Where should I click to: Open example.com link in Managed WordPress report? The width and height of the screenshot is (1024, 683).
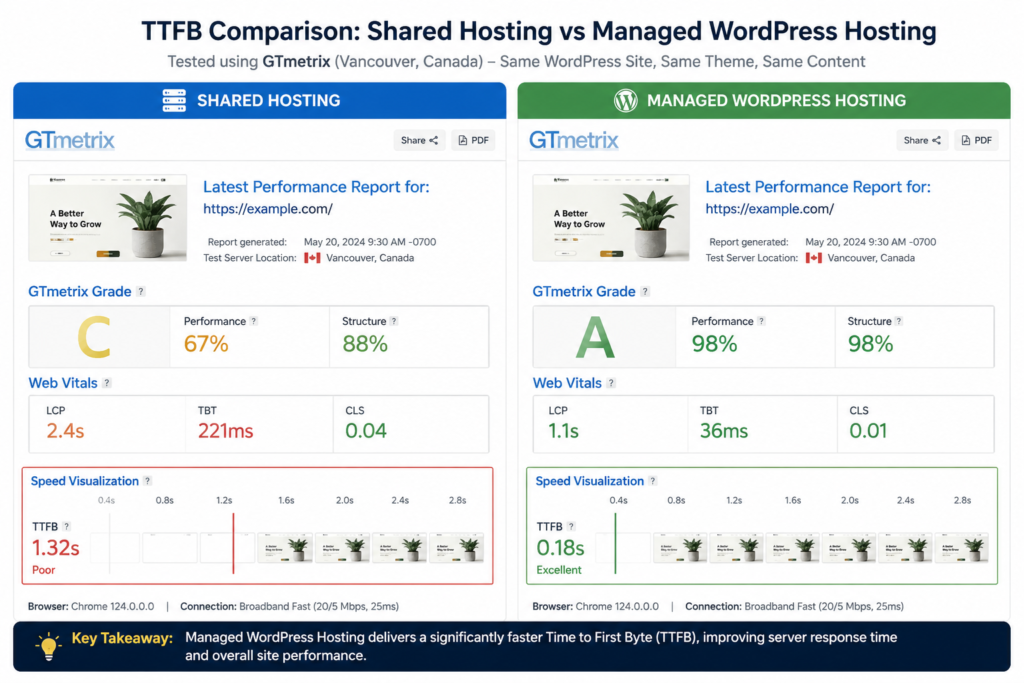(x=769, y=209)
